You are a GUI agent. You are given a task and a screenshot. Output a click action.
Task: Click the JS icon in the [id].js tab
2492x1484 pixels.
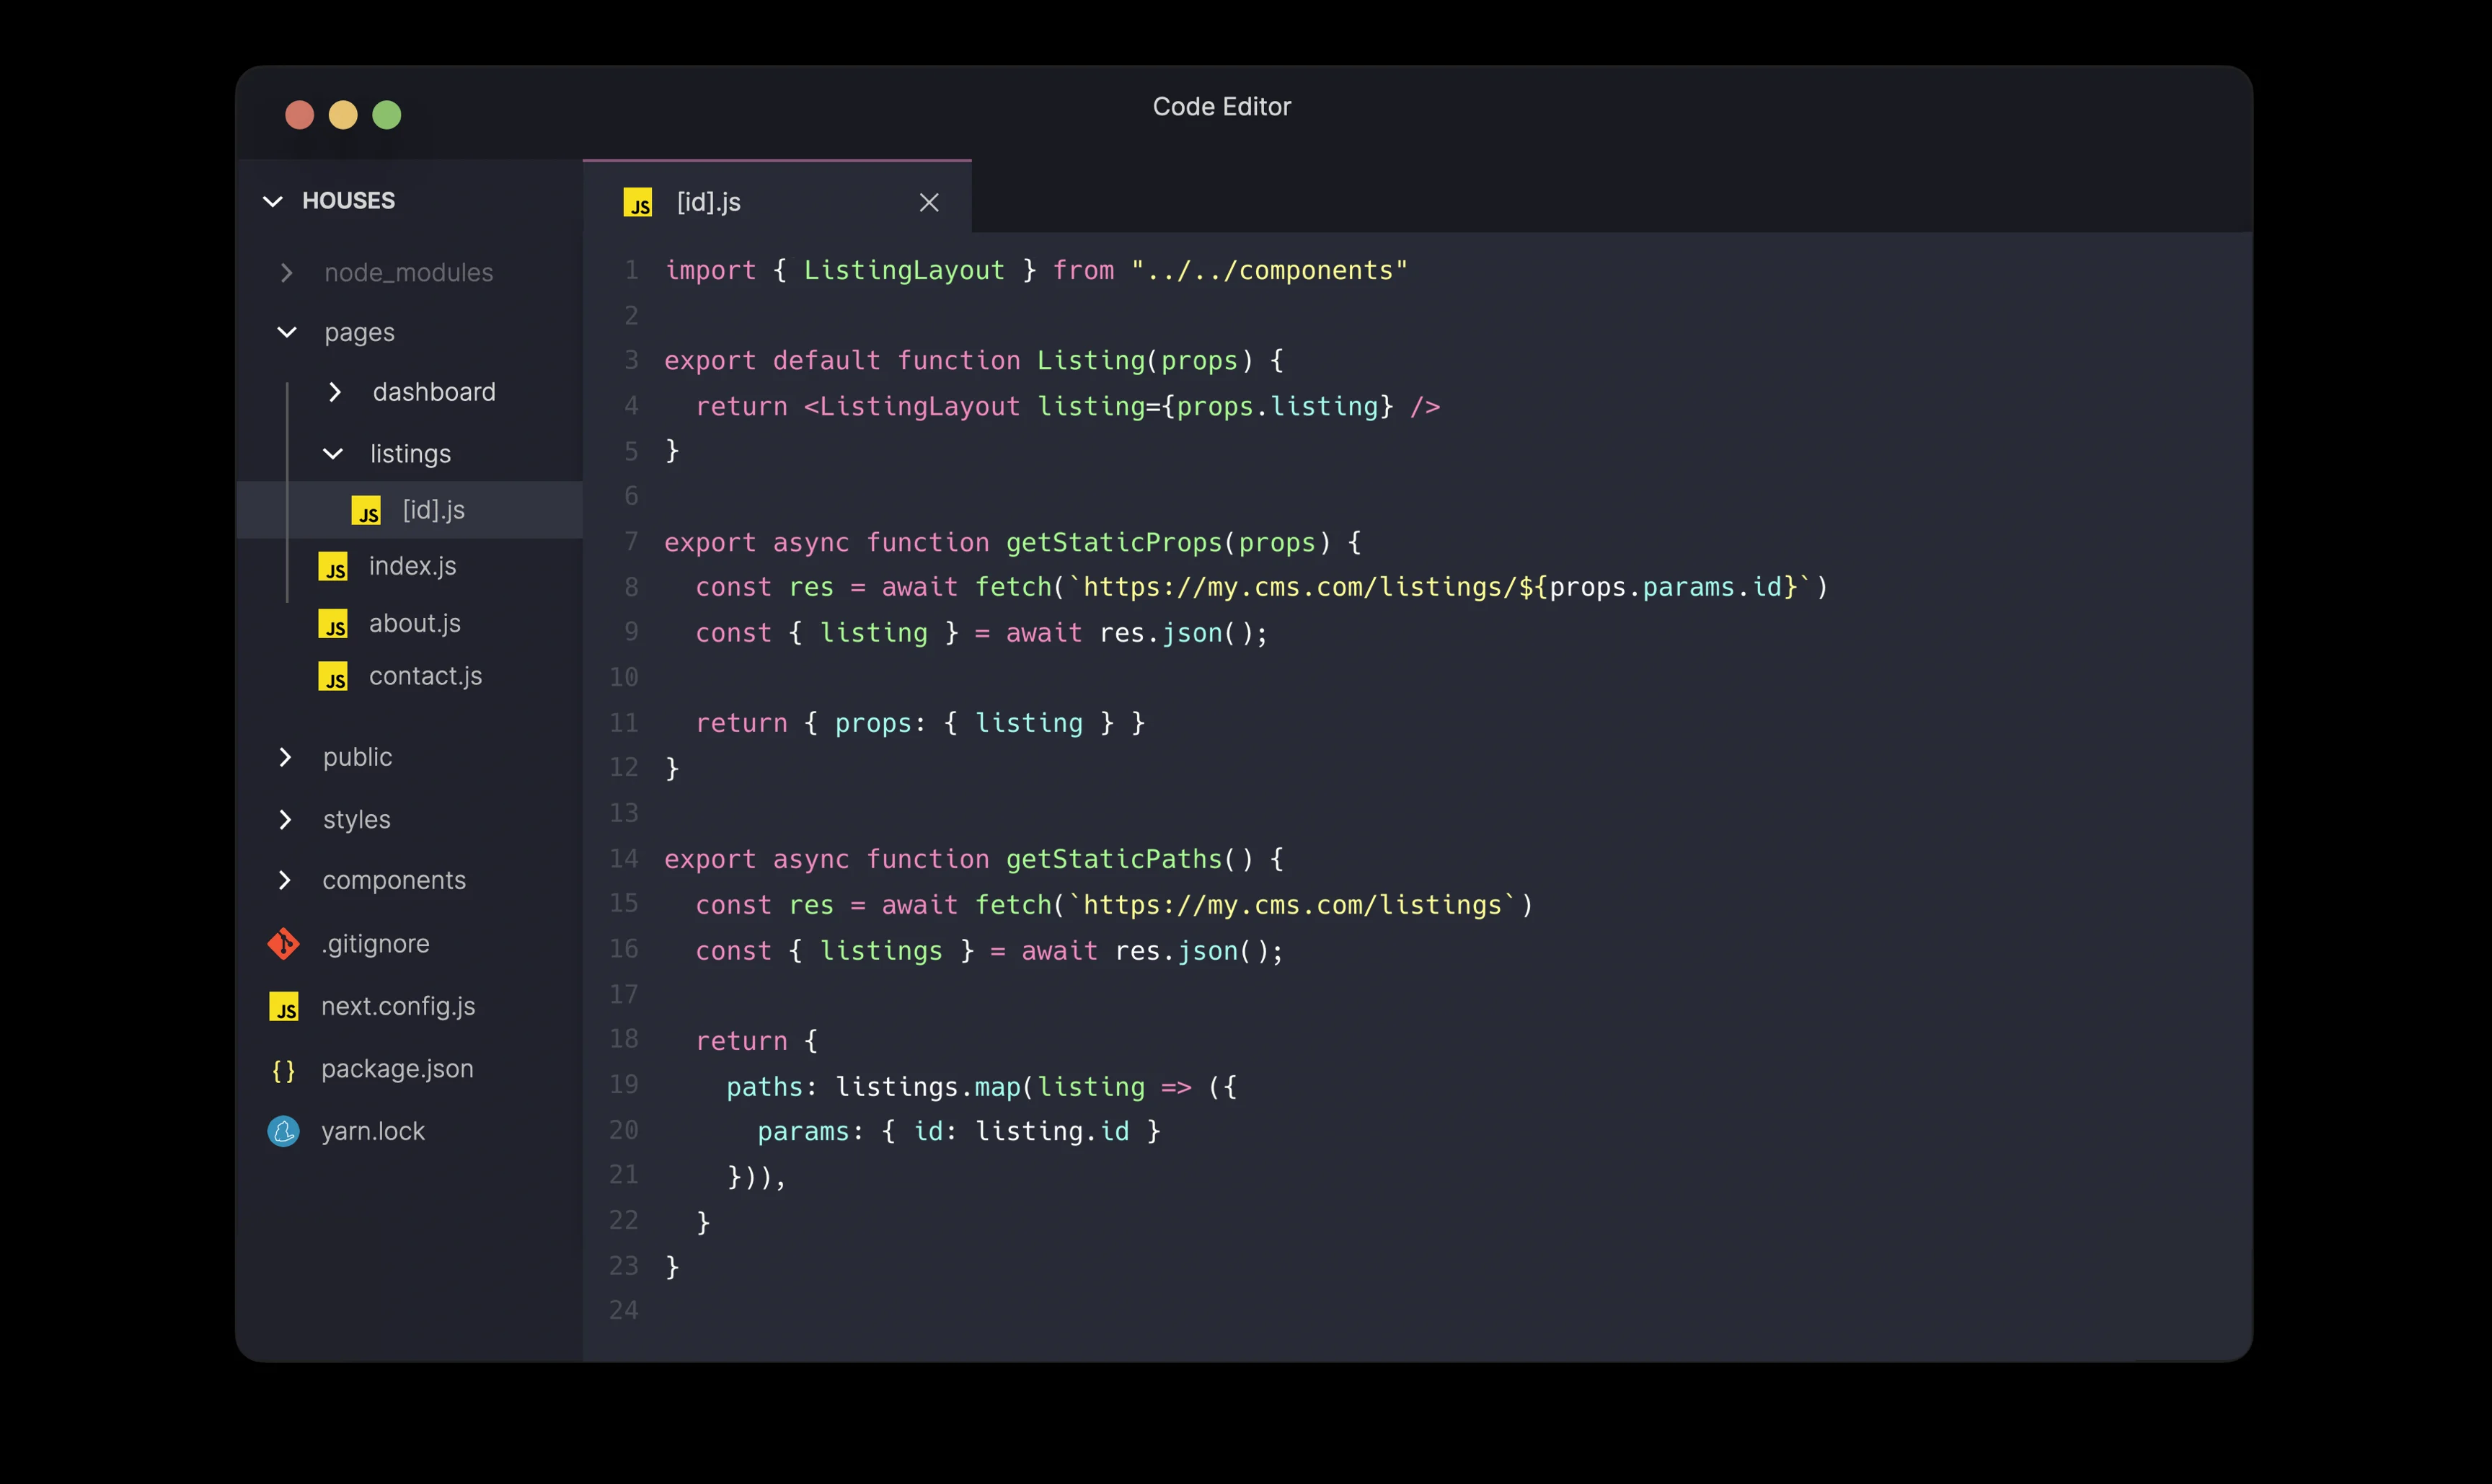coord(638,203)
